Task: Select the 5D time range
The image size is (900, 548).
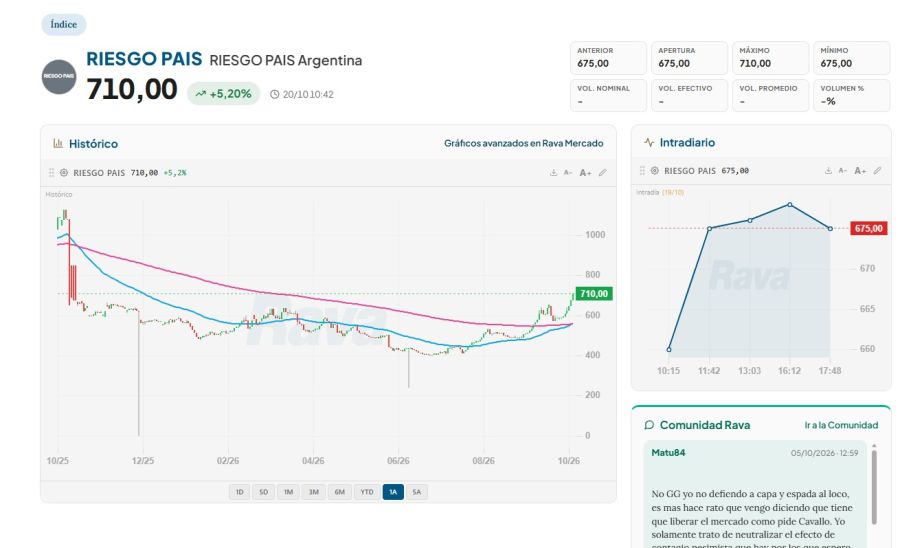Action: coord(263,492)
